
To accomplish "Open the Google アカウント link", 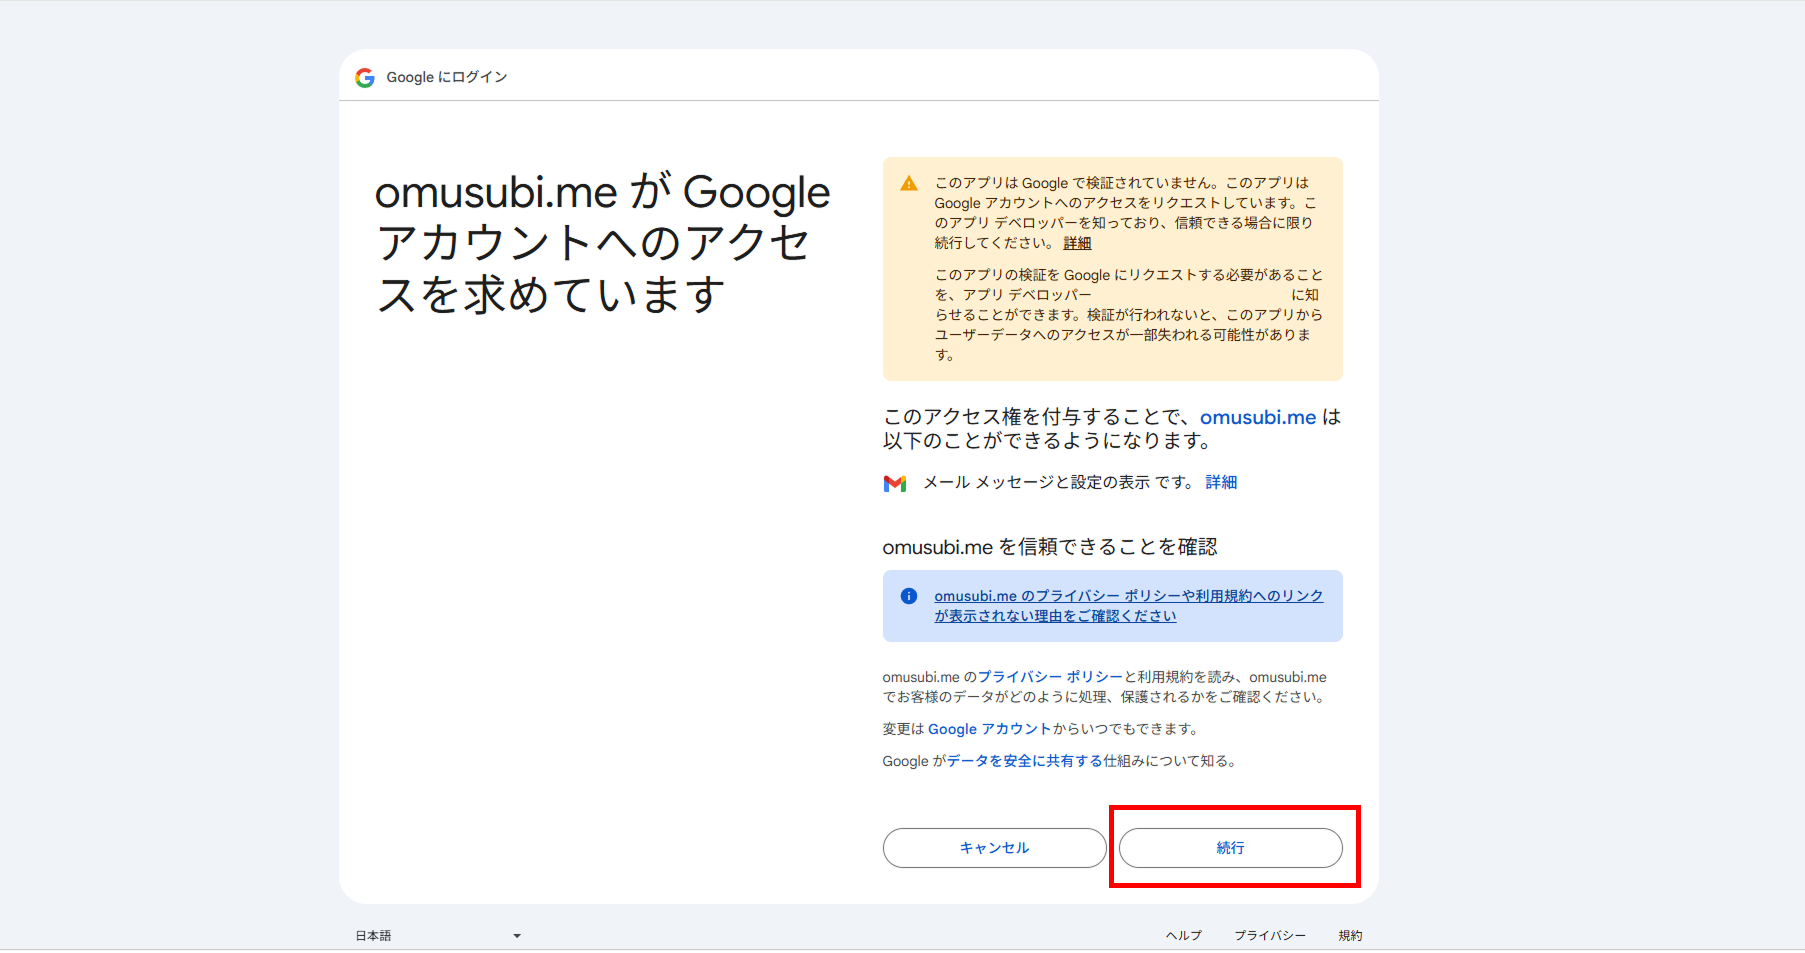I will click(x=989, y=729).
